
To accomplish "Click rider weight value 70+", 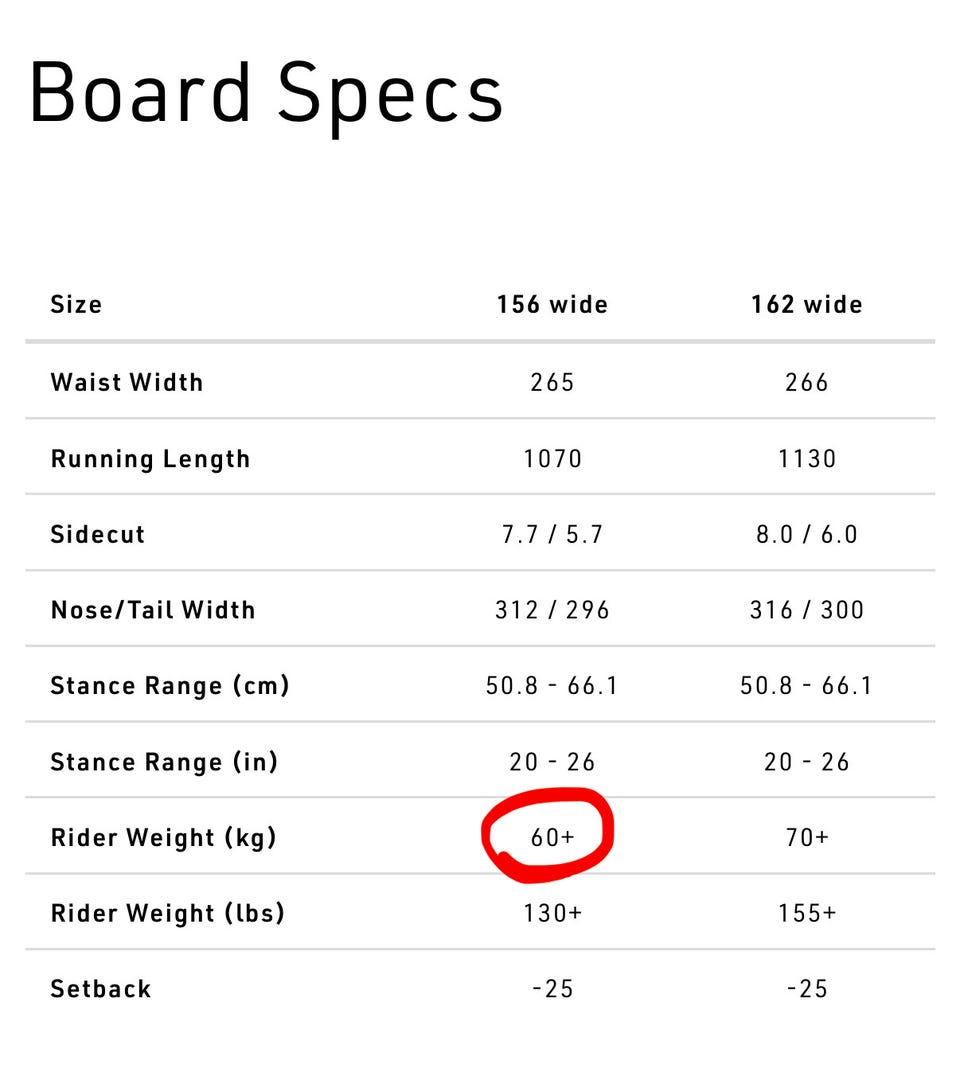I will coord(807,837).
